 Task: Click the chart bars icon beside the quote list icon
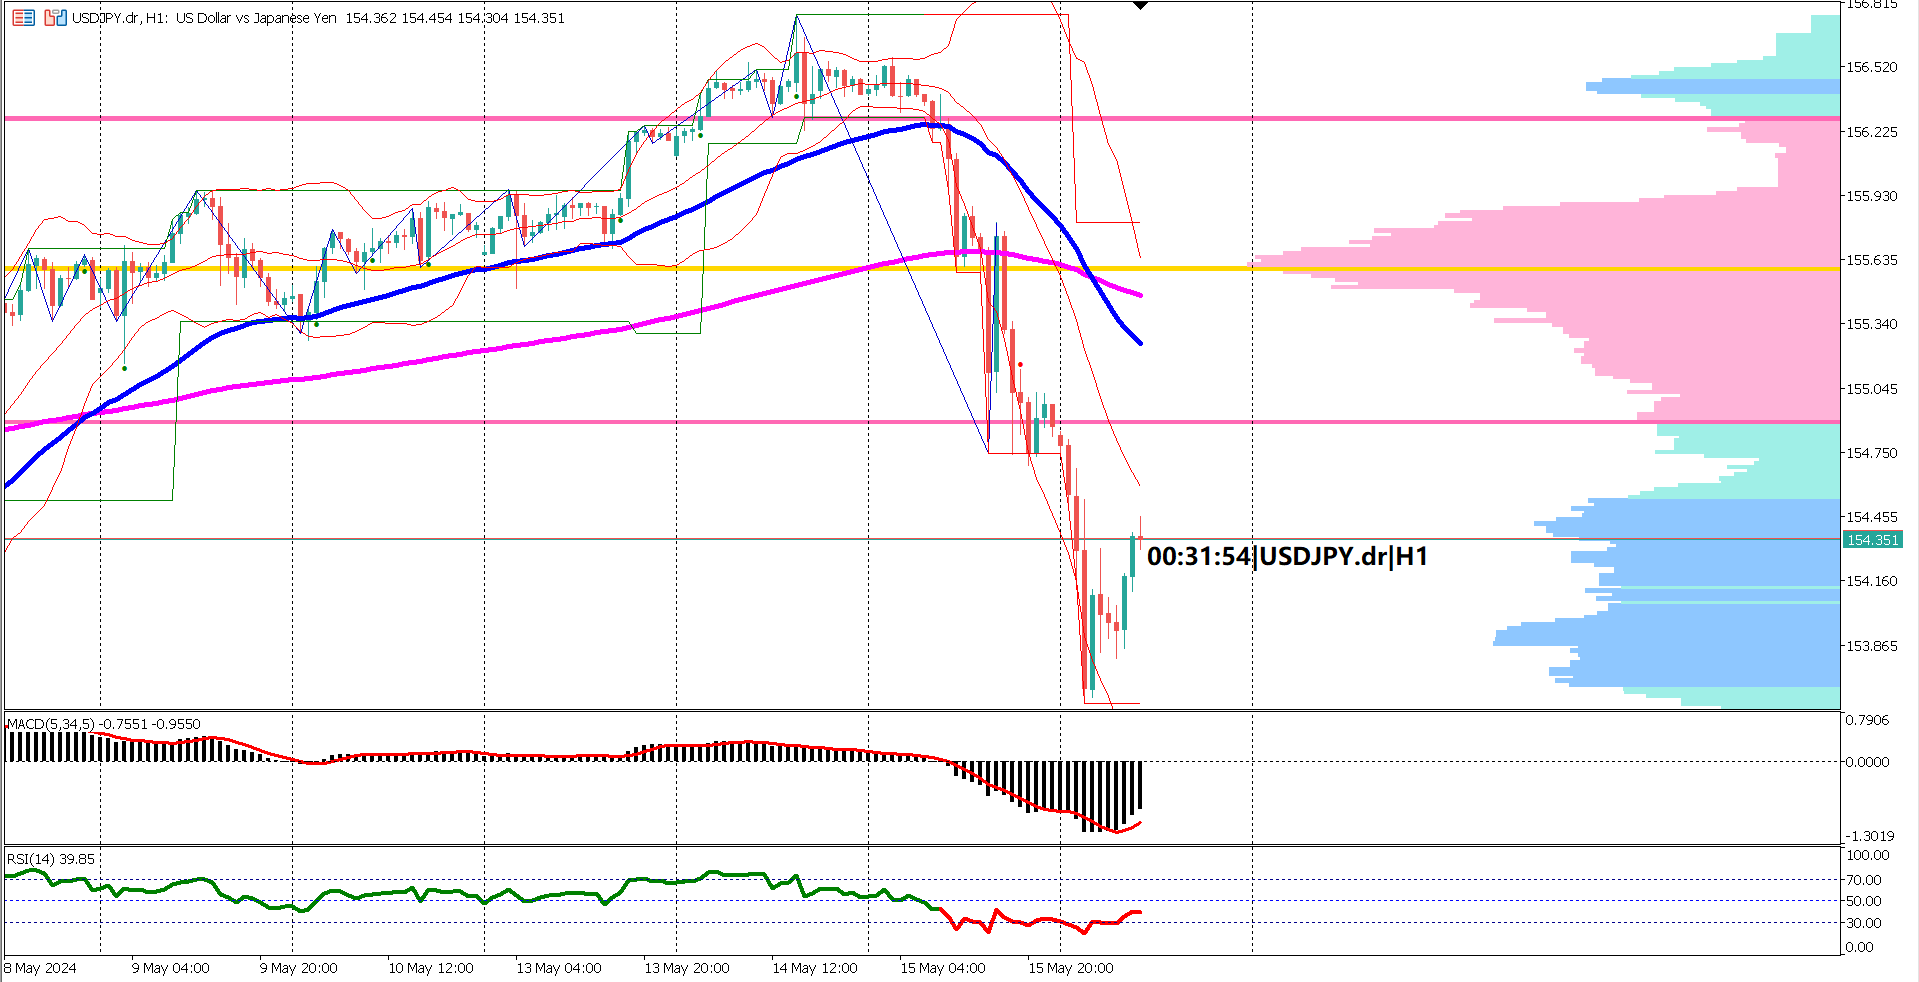[x=55, y=17]
